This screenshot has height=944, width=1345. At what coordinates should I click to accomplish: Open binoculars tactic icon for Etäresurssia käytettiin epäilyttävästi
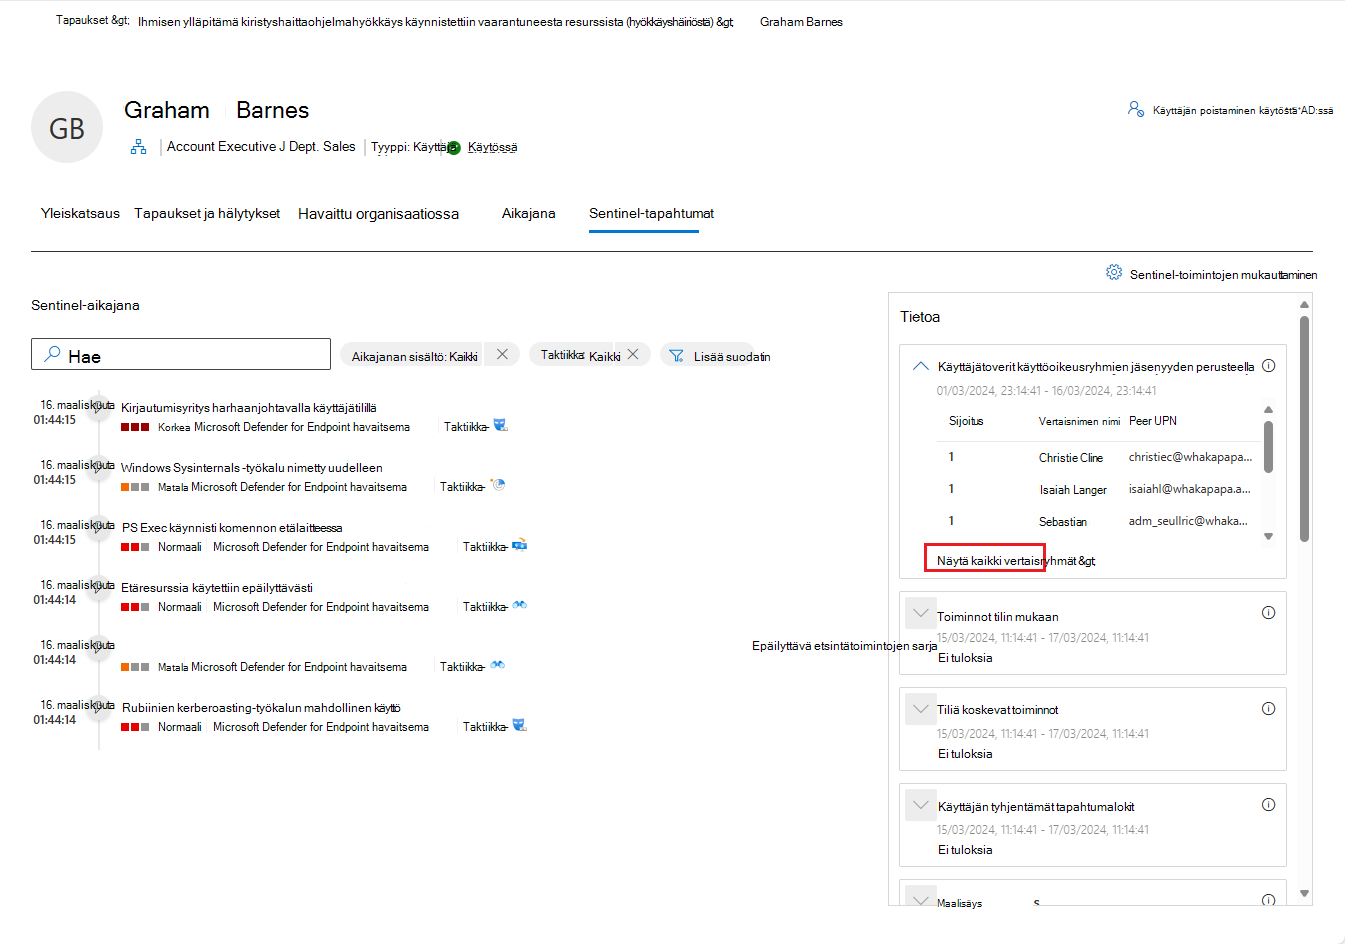(519, 605)
